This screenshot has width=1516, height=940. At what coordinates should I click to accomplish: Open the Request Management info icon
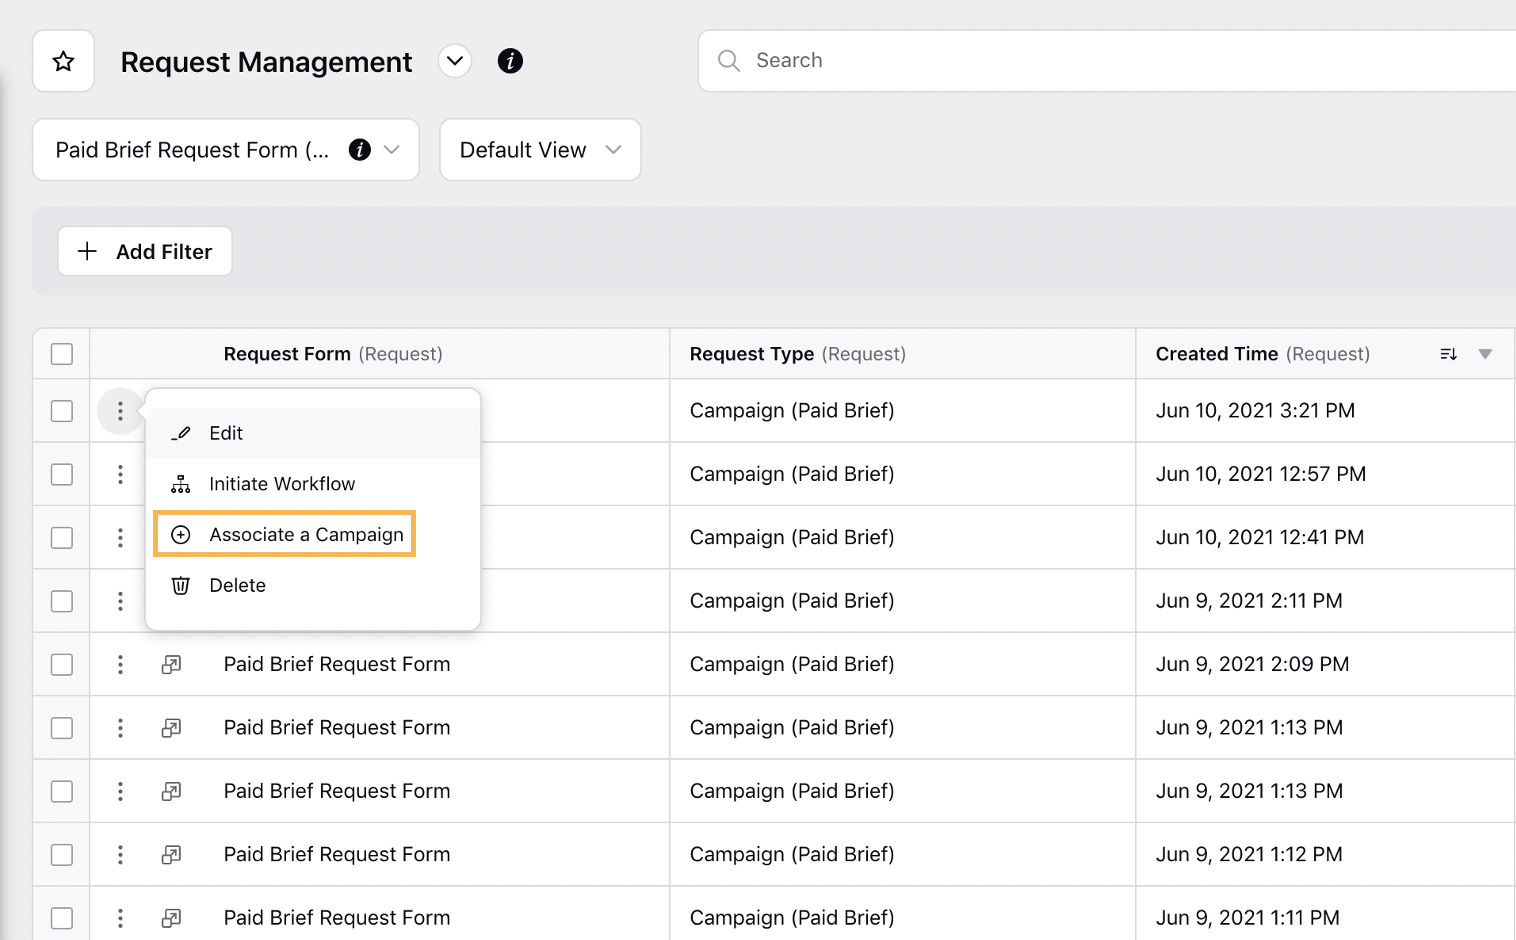(510, 61)
